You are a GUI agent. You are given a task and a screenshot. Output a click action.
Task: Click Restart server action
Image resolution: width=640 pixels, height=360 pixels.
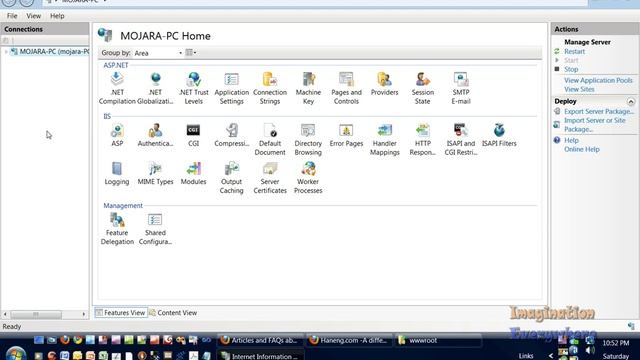(574, 51)
